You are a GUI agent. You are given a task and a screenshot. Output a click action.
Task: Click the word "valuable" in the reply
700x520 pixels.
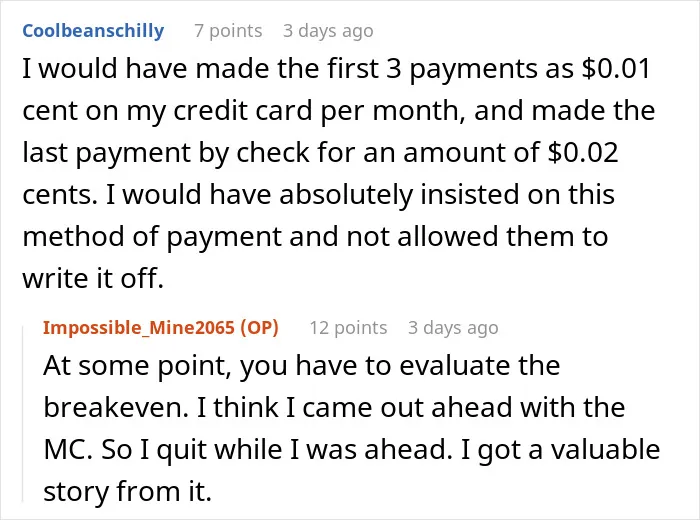pos(605,449)
